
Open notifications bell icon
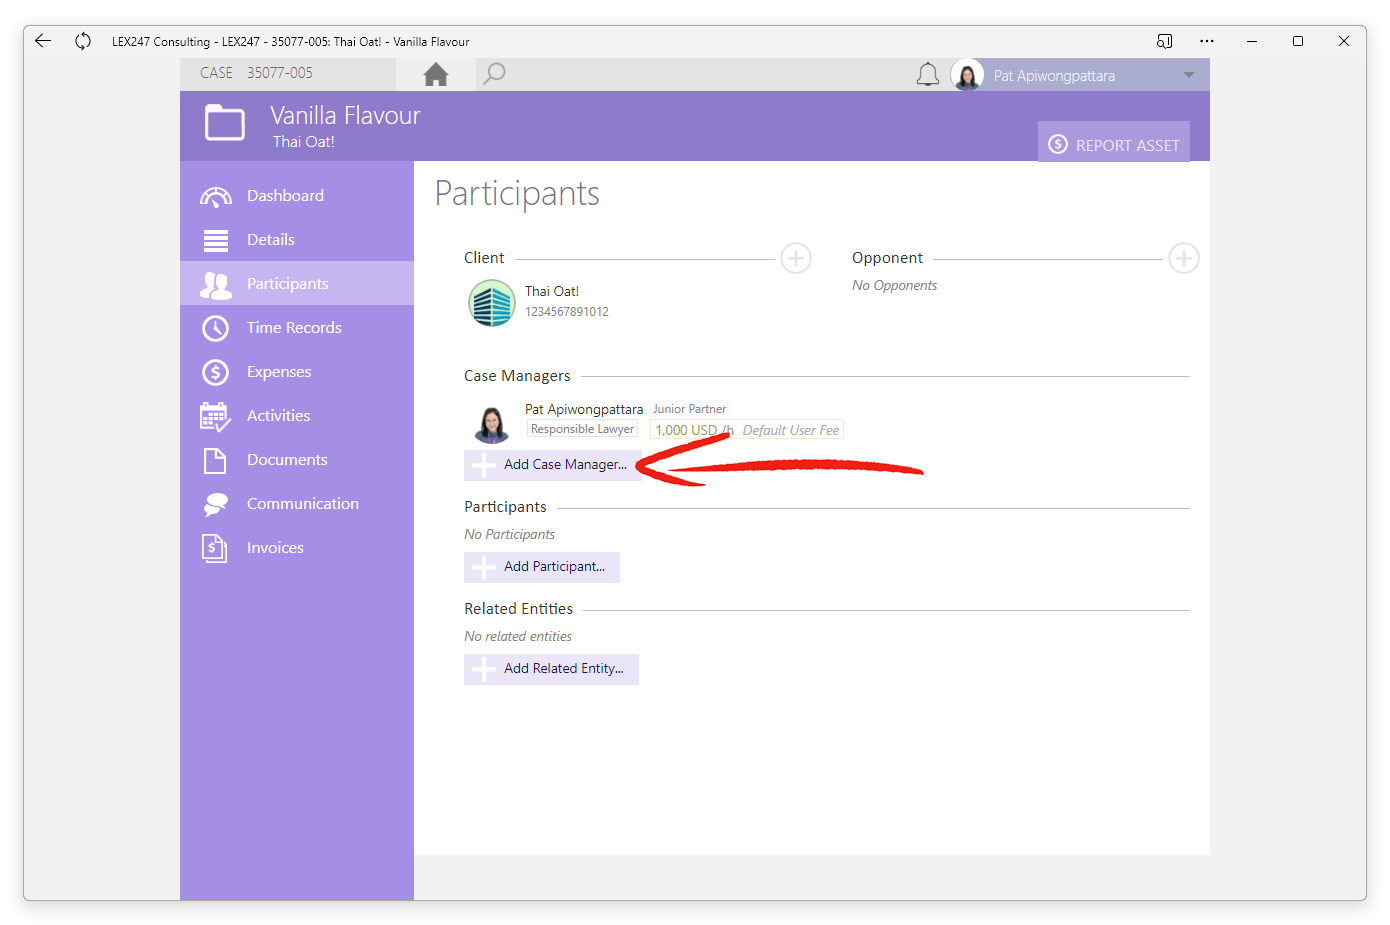pyautogui.click(x=928, y=75)
